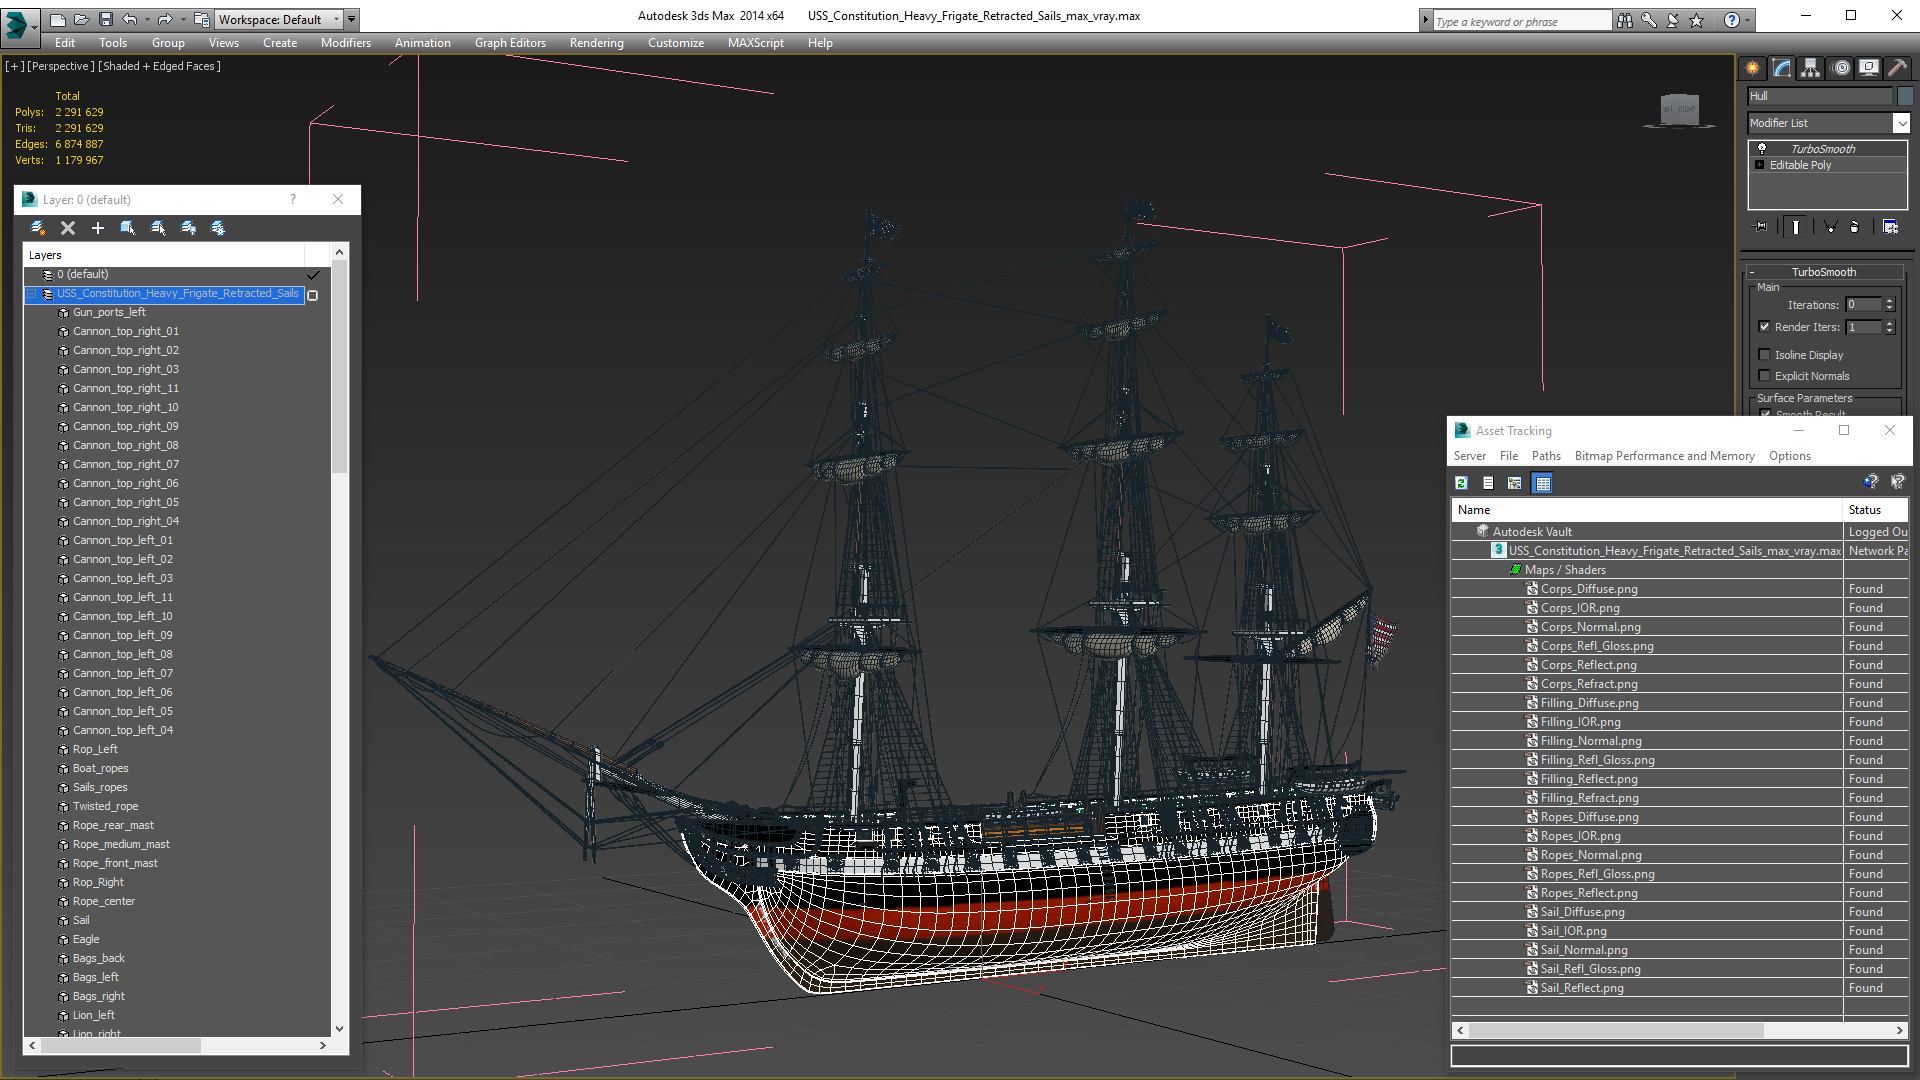This screenshot has width=1920, height=1080.
Task: Click the Project Folder icon in quick access toolbar
Action: point(201,19)
